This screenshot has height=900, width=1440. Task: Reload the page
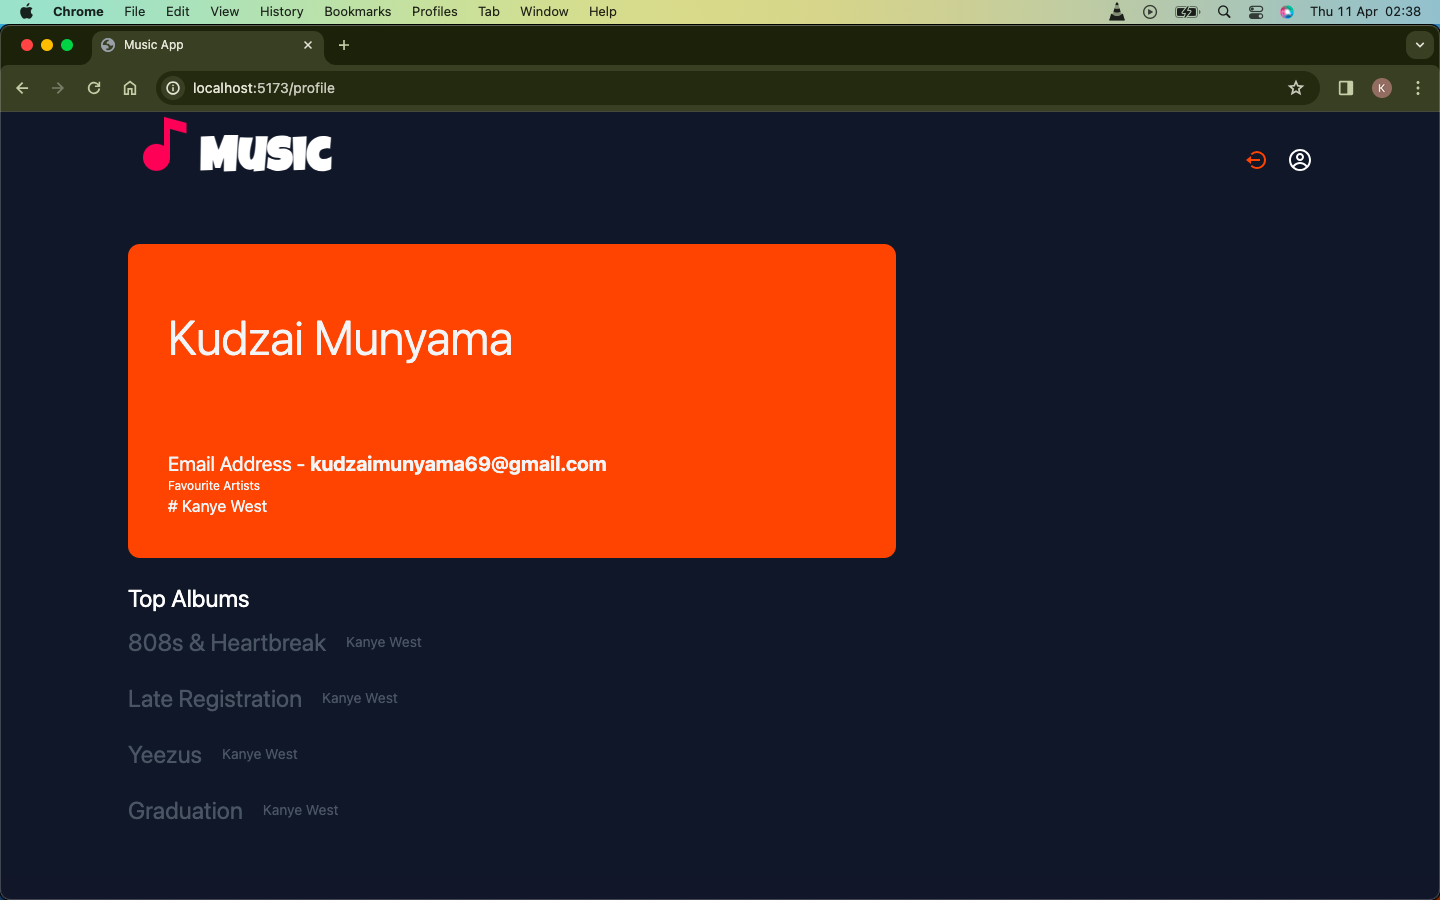pyautogui.click(x=94, y=88)
